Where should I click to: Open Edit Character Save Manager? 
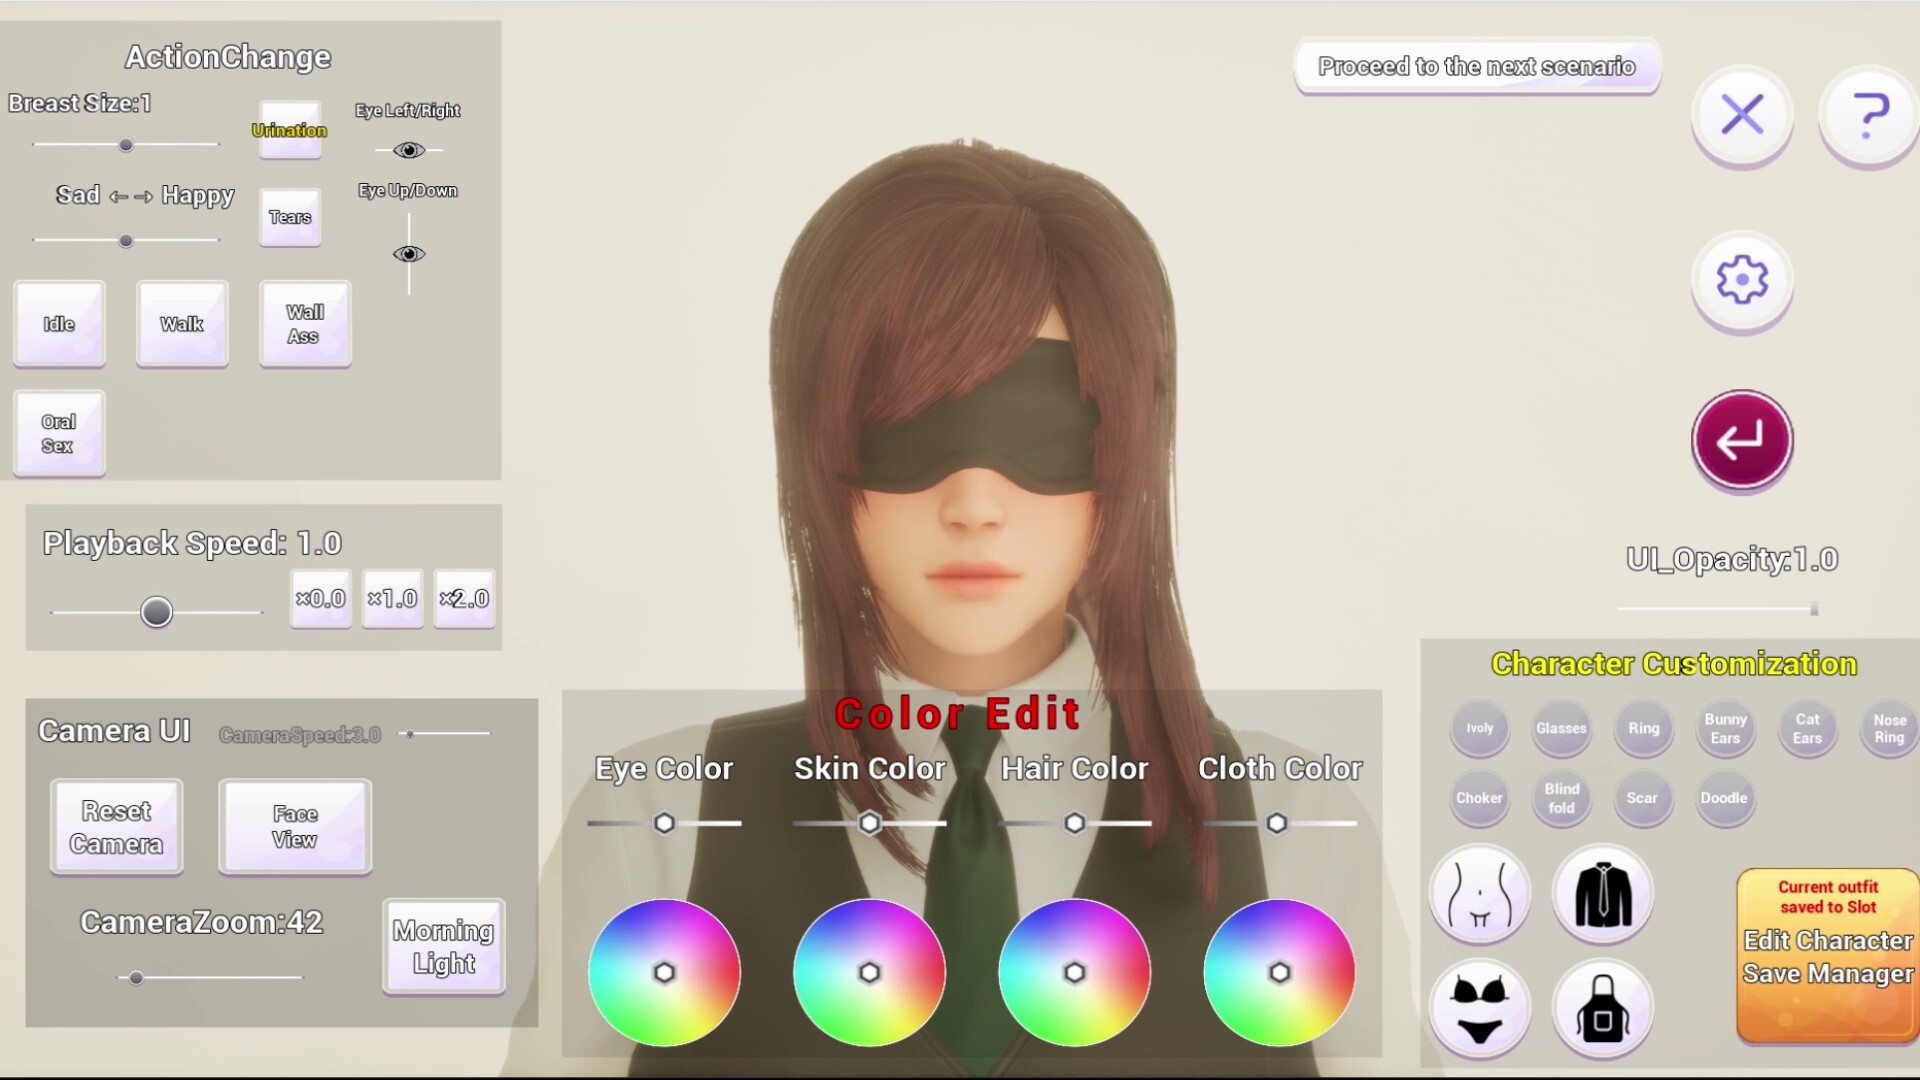pos(1827,956)
